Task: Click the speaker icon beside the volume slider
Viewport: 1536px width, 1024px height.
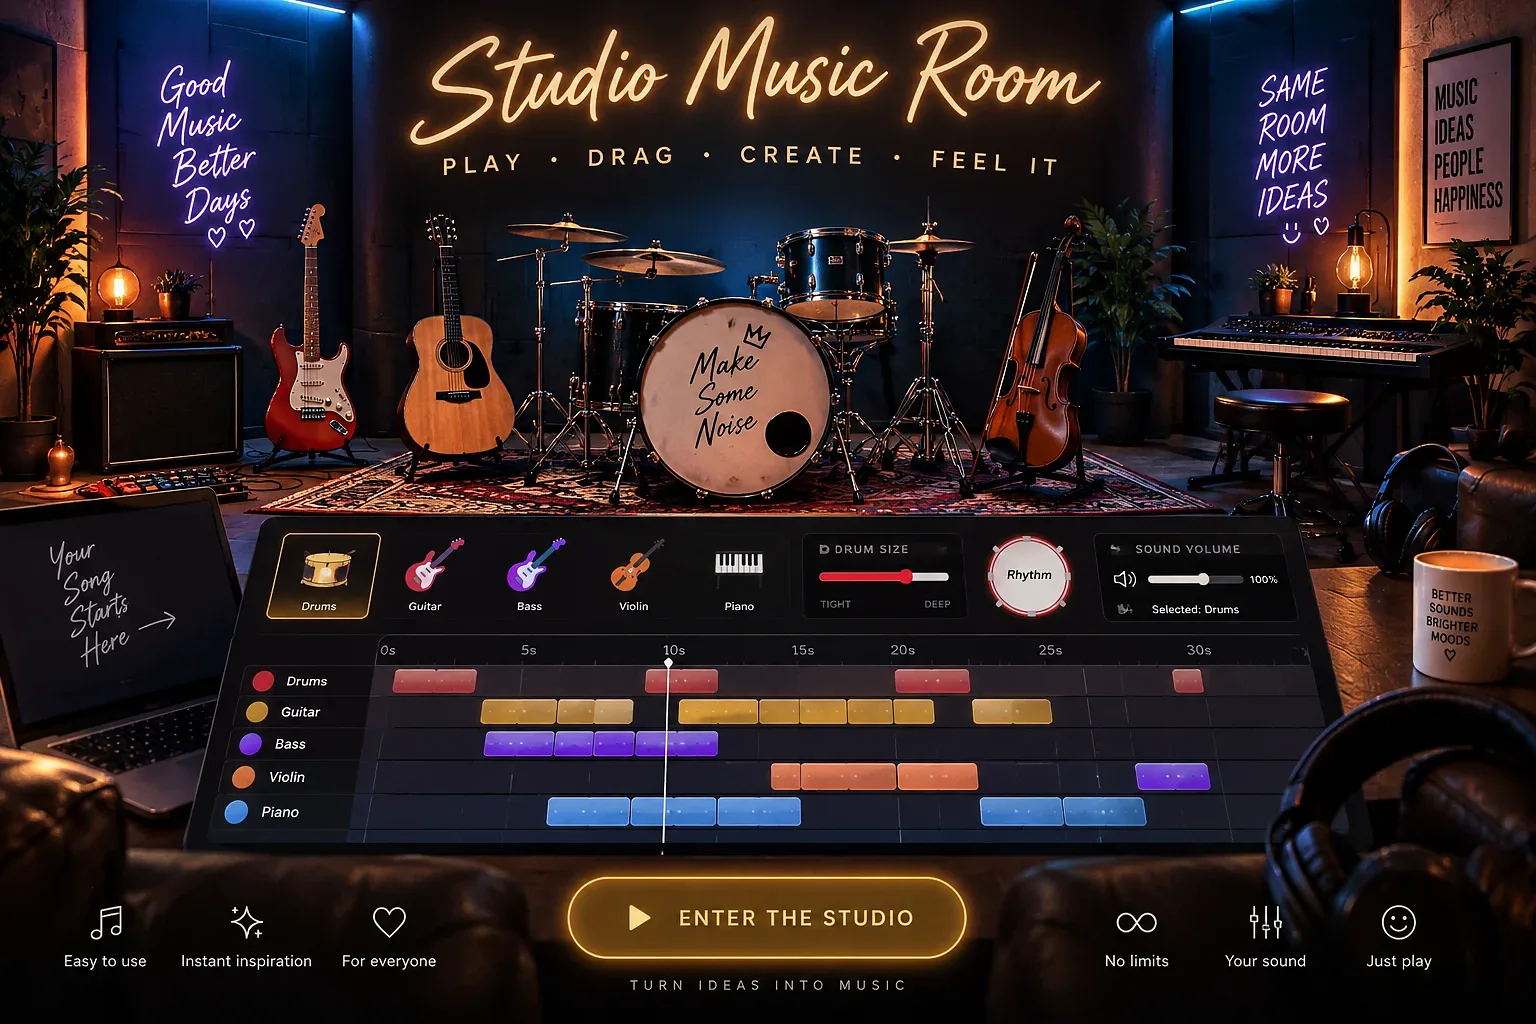Action: pyautogui.click(x=1125, y=579)
